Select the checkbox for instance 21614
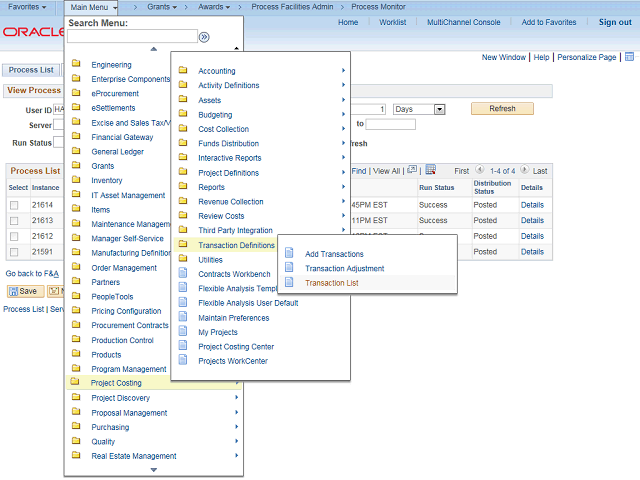 coord(14,205)
